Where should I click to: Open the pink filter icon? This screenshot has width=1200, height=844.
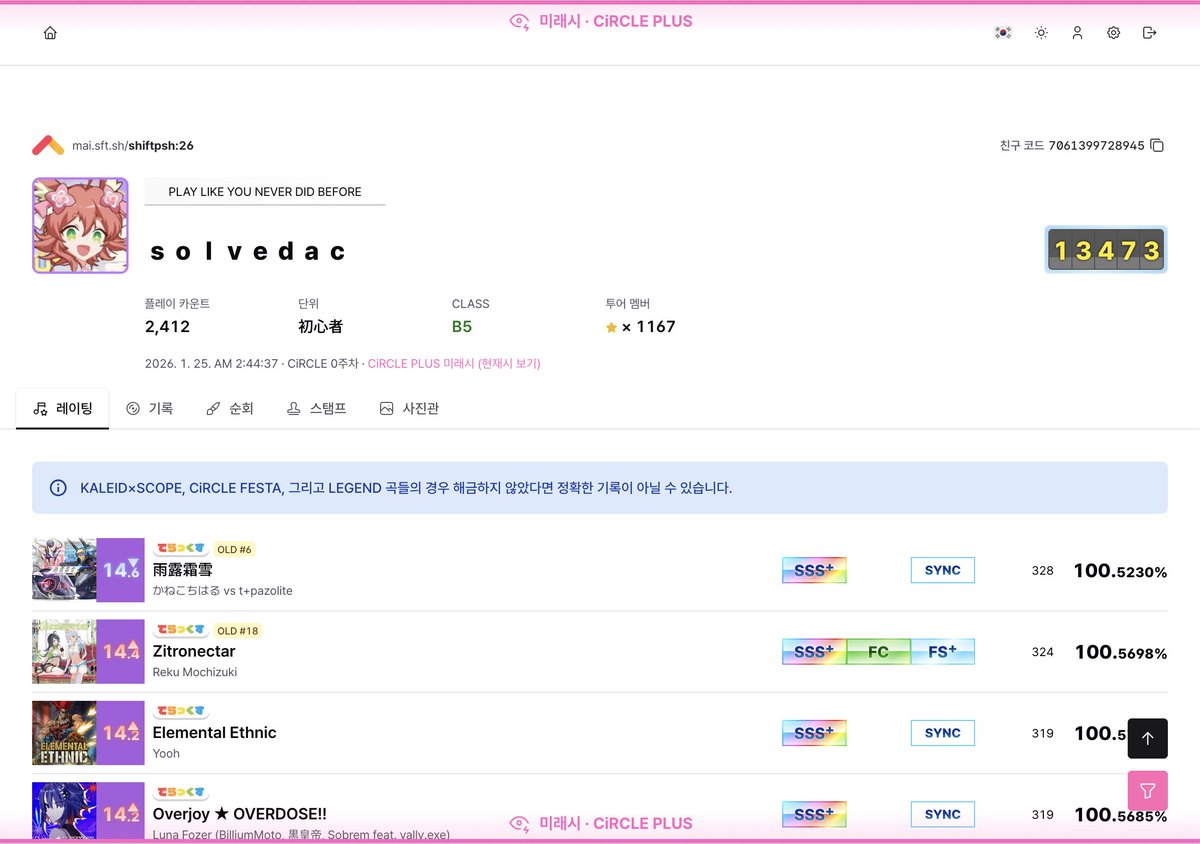[x=1147, y=790]
